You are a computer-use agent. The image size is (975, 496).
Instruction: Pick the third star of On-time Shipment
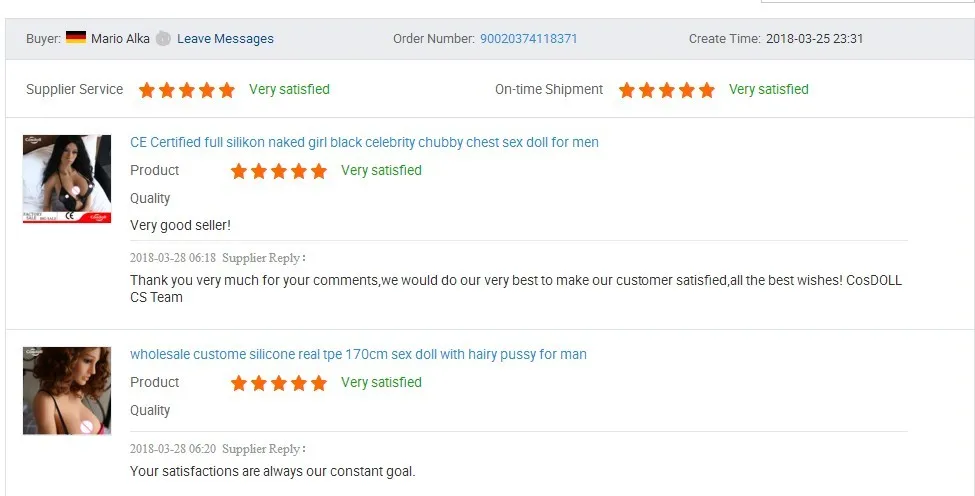667,90
